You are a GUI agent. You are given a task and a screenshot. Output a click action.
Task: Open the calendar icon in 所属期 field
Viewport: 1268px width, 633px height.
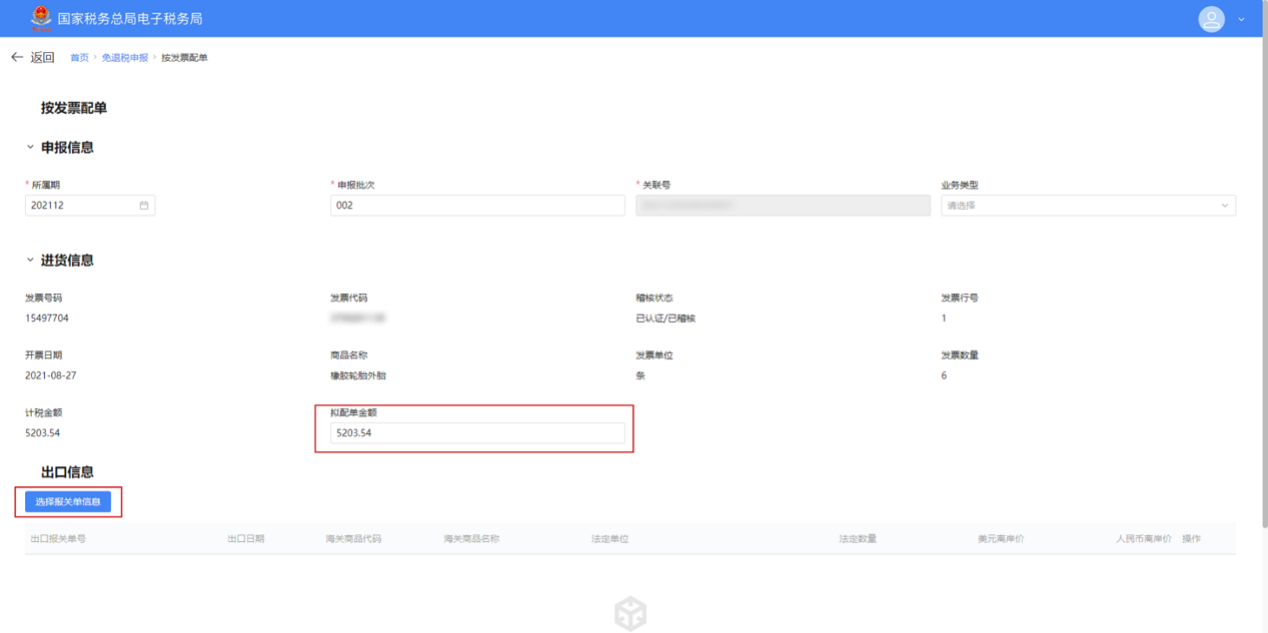[144, 205]
